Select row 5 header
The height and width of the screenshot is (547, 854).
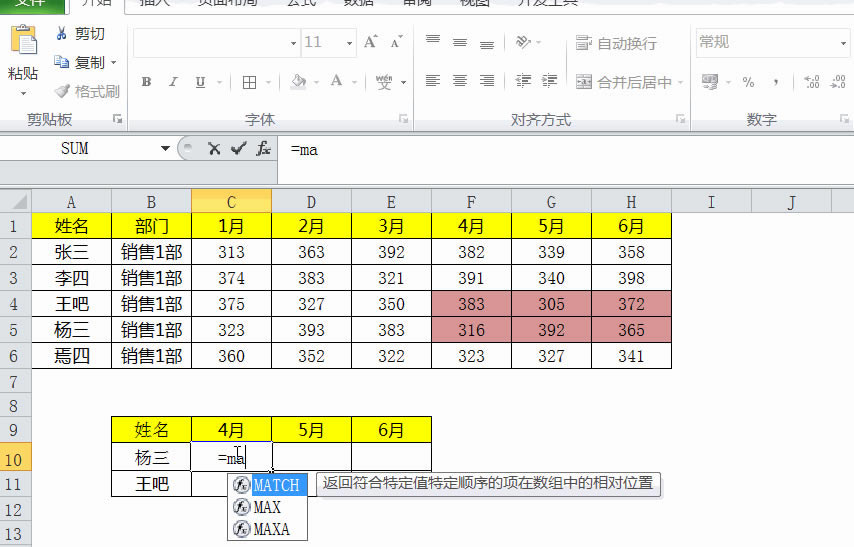click(x=15, y=330)
